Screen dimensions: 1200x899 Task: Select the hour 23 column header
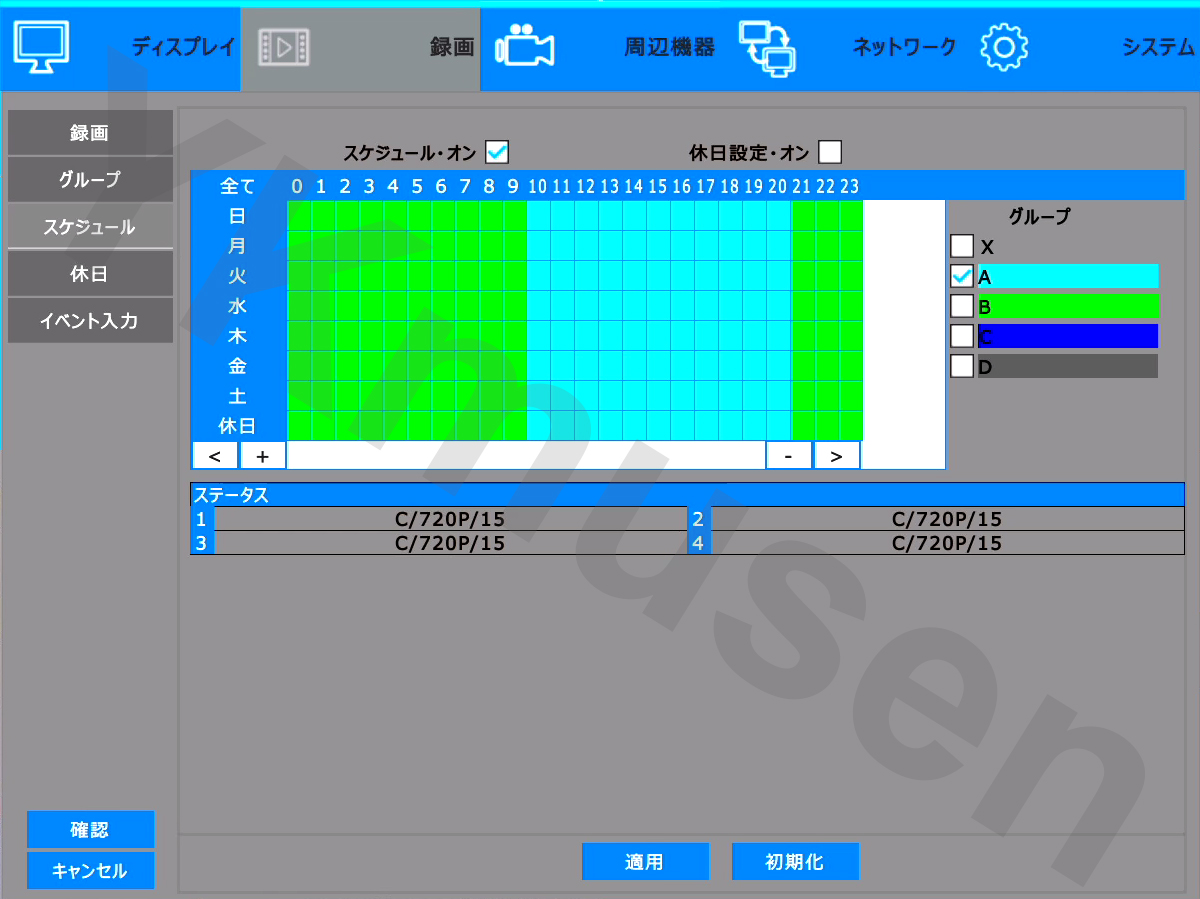[x=850, y=186]
